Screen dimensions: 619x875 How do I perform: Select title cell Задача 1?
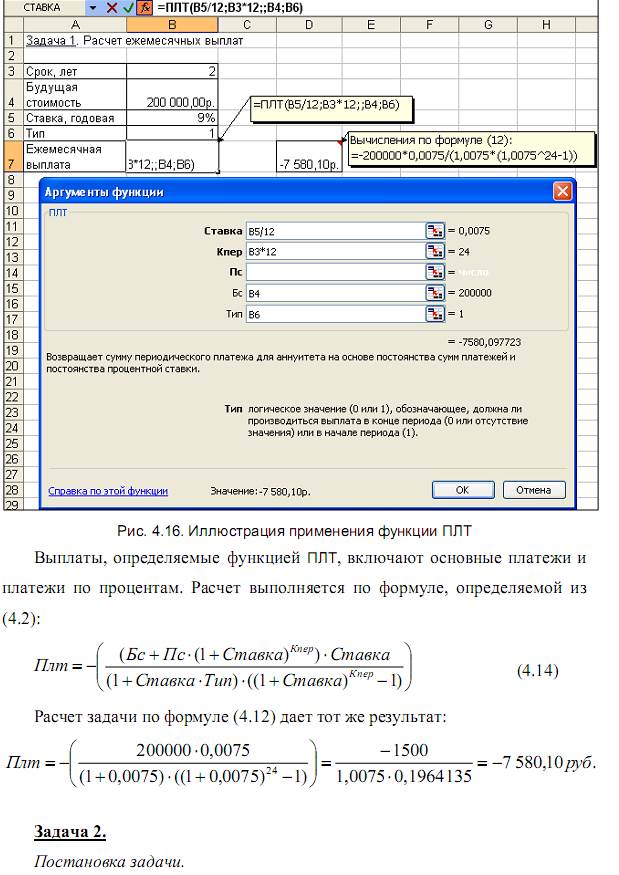coord(75,40)
